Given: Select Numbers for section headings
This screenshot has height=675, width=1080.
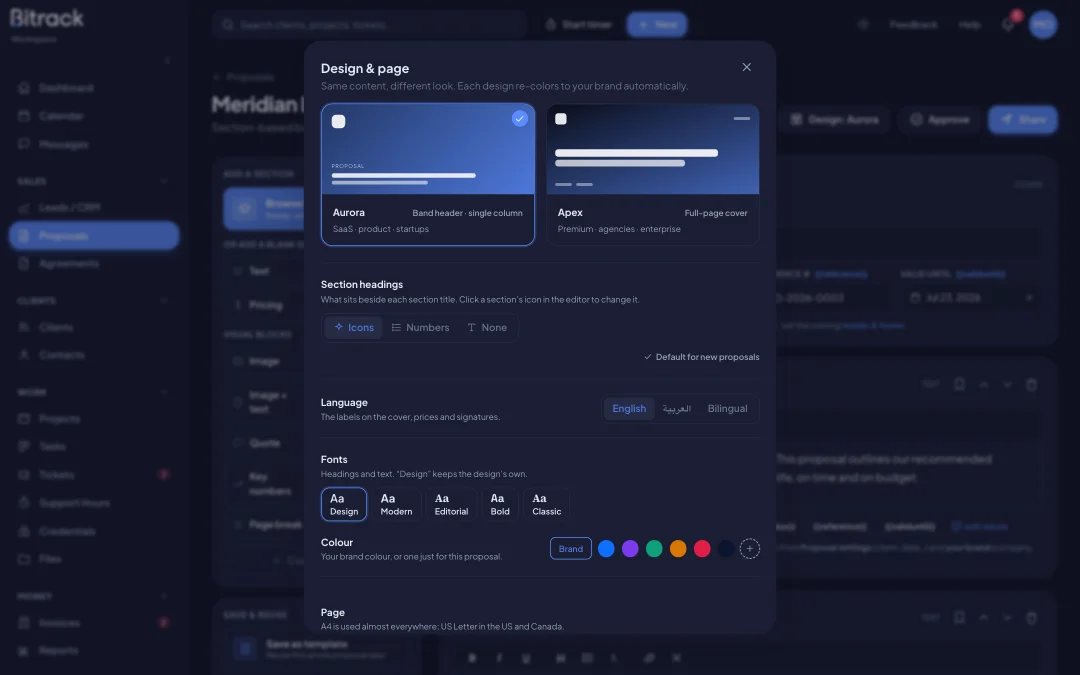Looking at the screenshot, I should coord(420,327).
